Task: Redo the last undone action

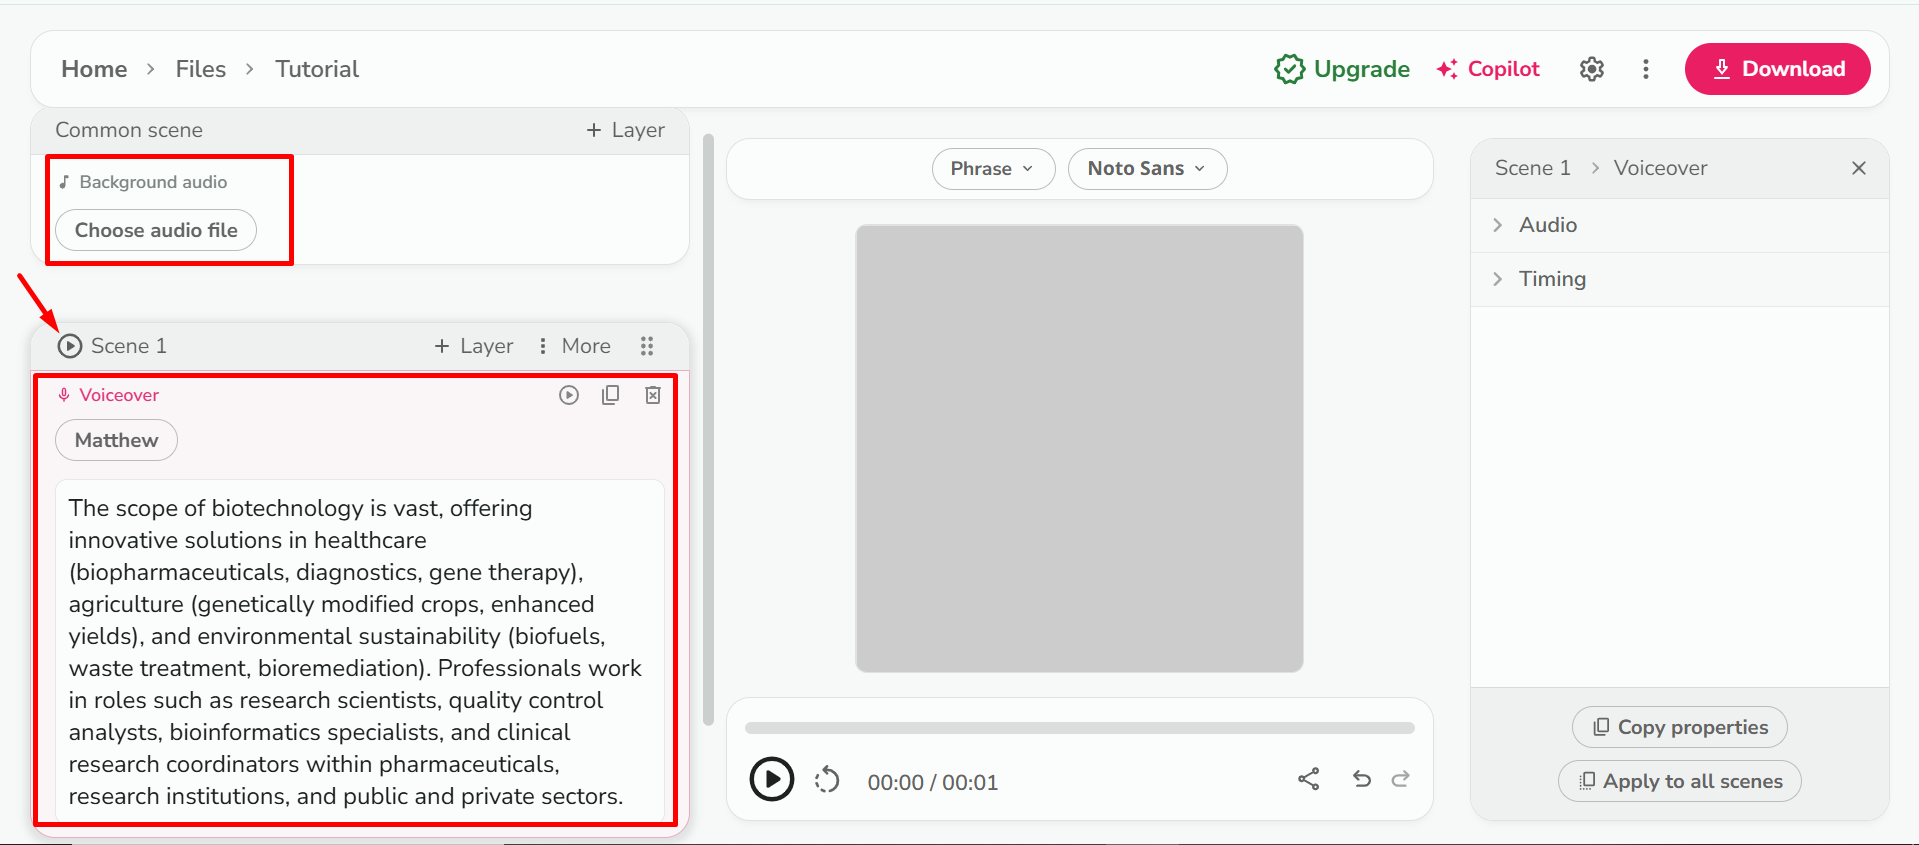Action: coord(1401,779)
